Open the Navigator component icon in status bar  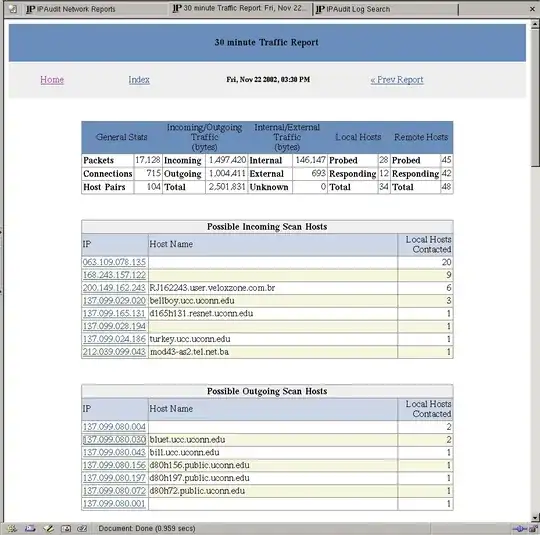point(12,528)
